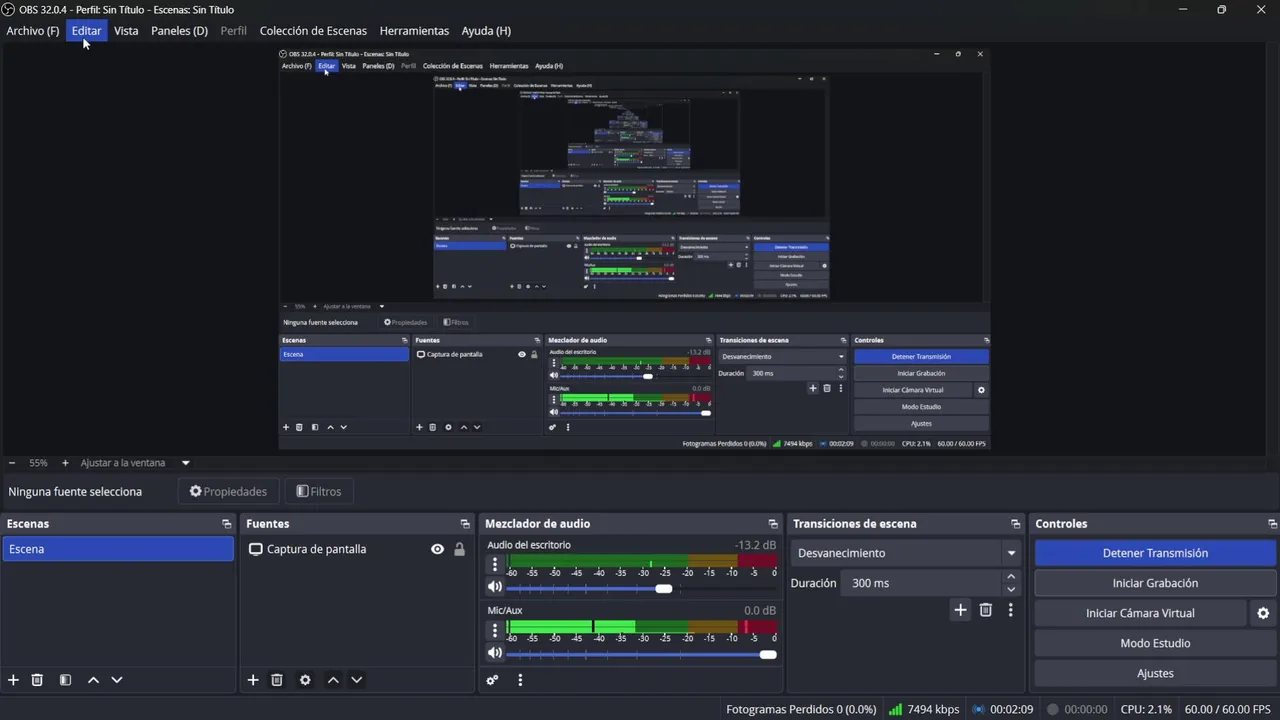Viewport: 1280px width, 720px height.
Task: Open transition properties three-dot icon
Action: [1010, 610]
